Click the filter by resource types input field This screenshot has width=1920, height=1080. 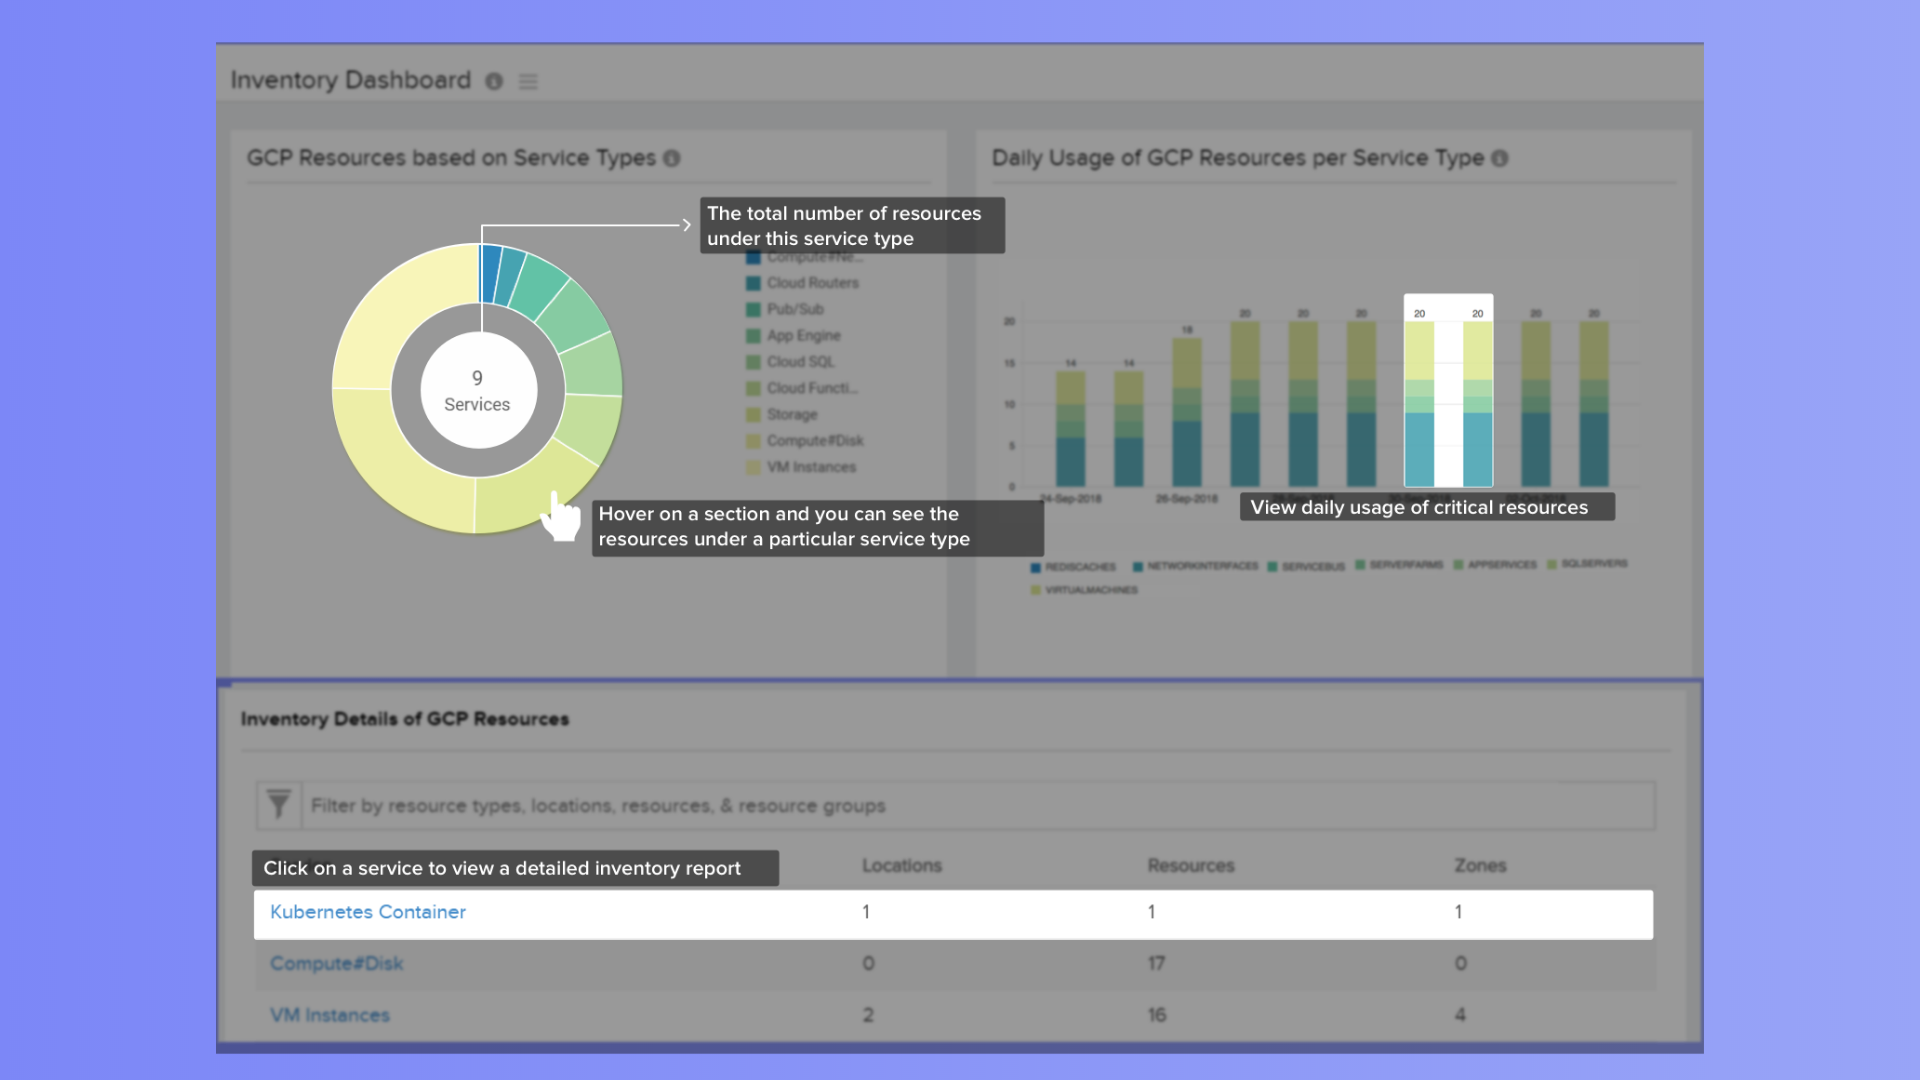(978, 806)
